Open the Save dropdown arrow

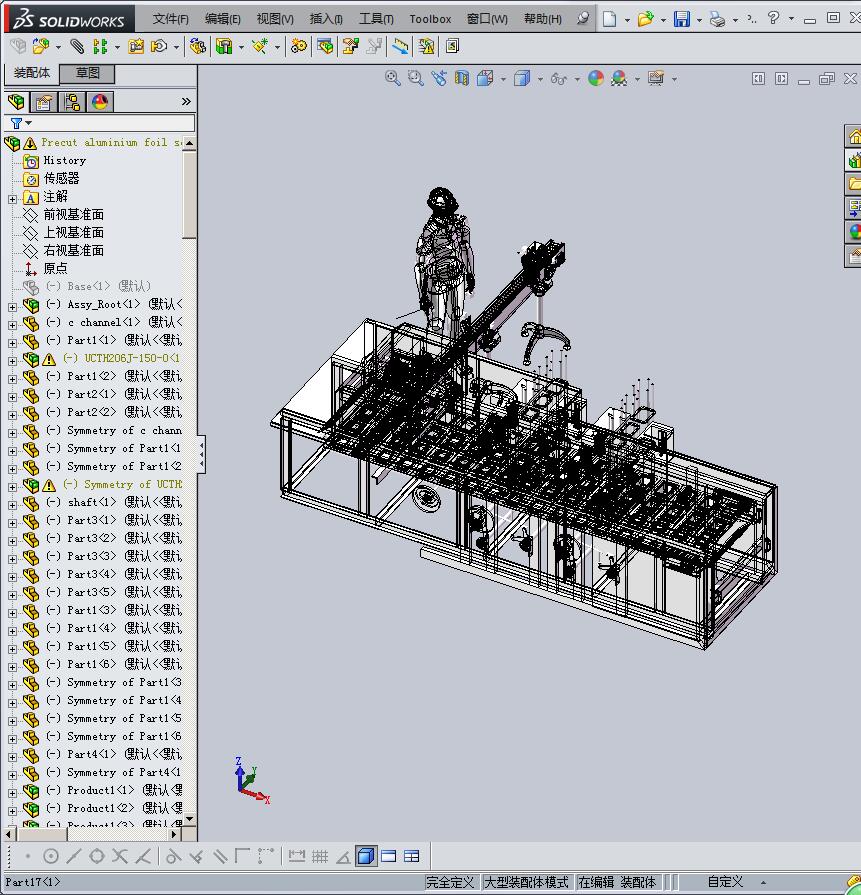pos(699,20)
